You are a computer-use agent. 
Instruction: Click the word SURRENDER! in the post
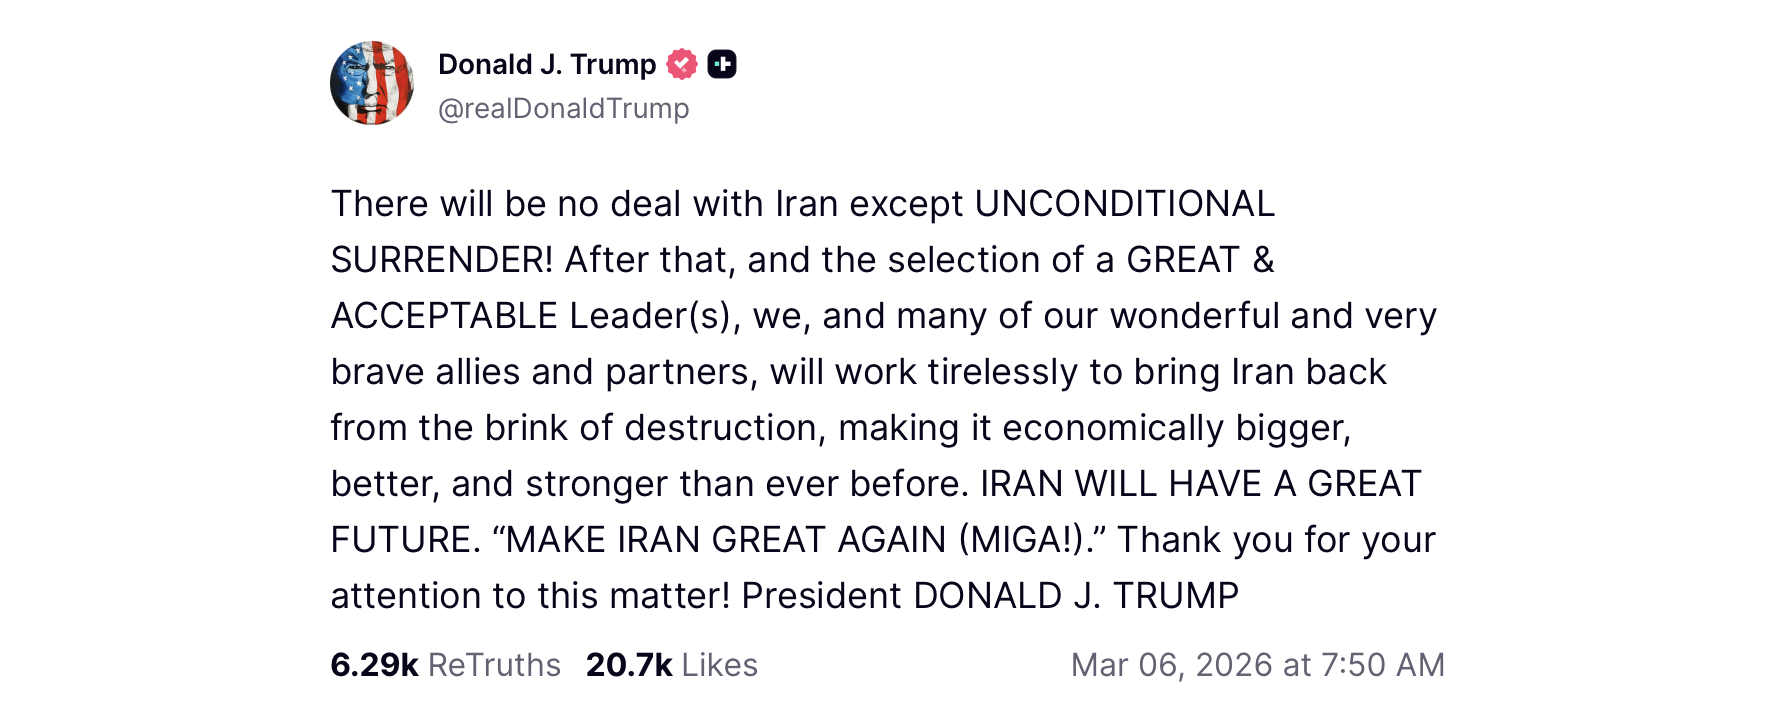441,260
